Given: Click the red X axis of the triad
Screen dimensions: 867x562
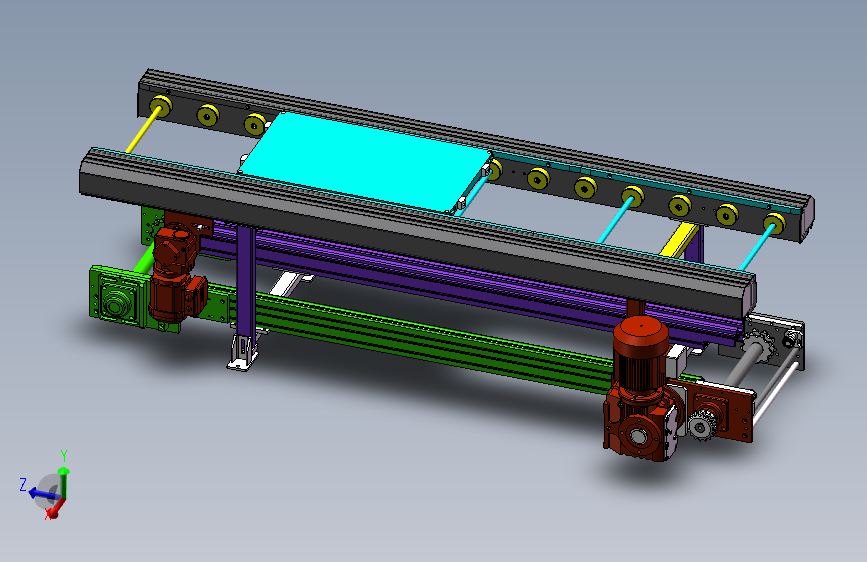Looking at the screenshot, I should pyautogui.click(x=55, y=509).
